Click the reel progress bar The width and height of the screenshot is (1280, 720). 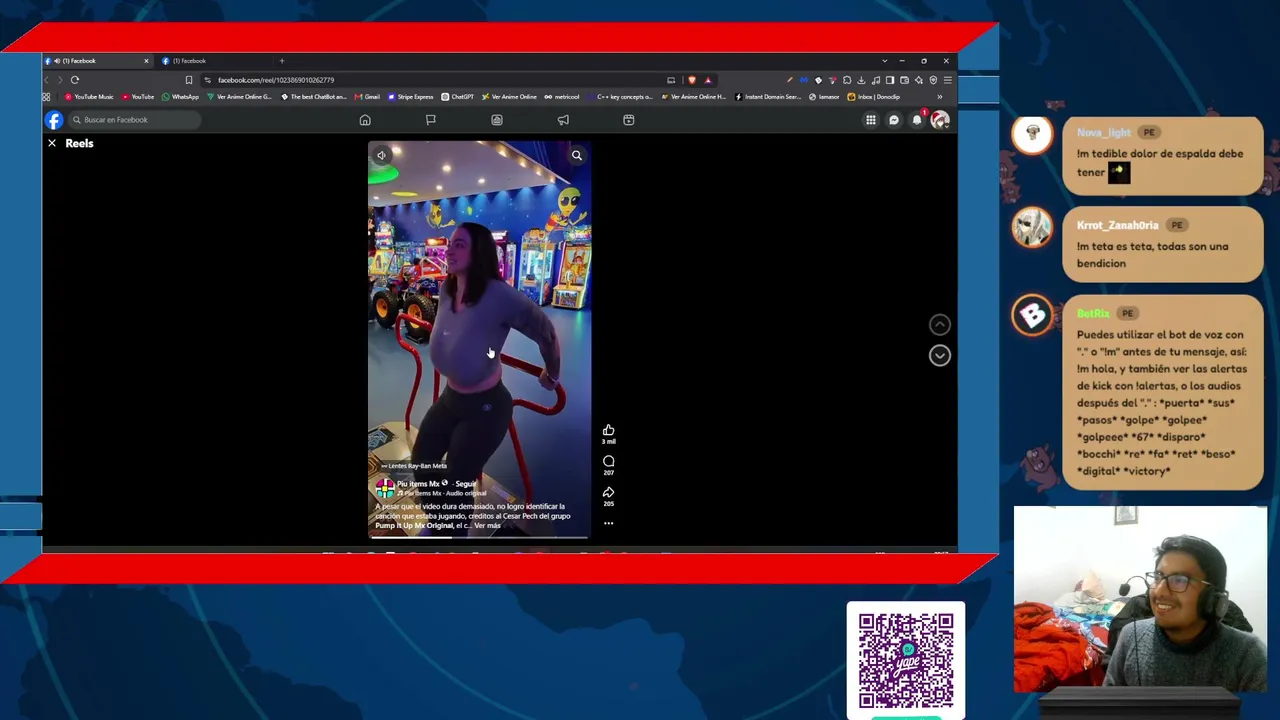coord(479,537)
